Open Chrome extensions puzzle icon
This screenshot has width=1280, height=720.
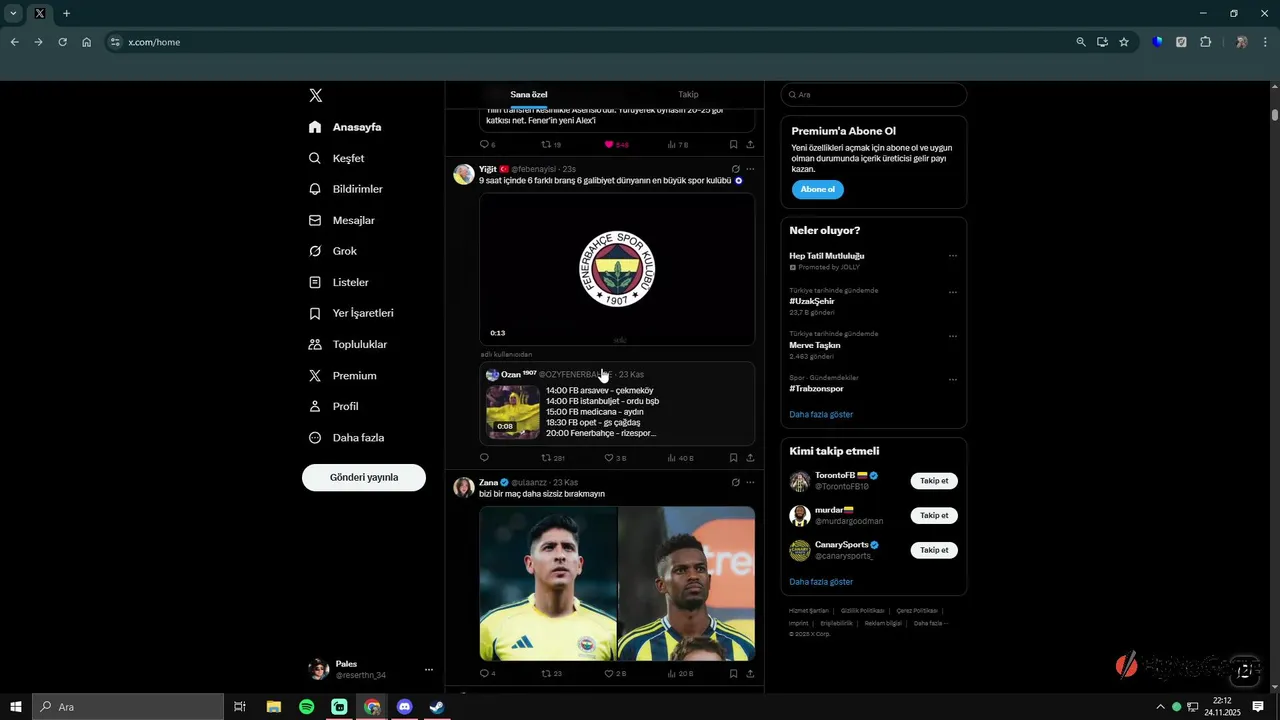tap(1205, 42)
